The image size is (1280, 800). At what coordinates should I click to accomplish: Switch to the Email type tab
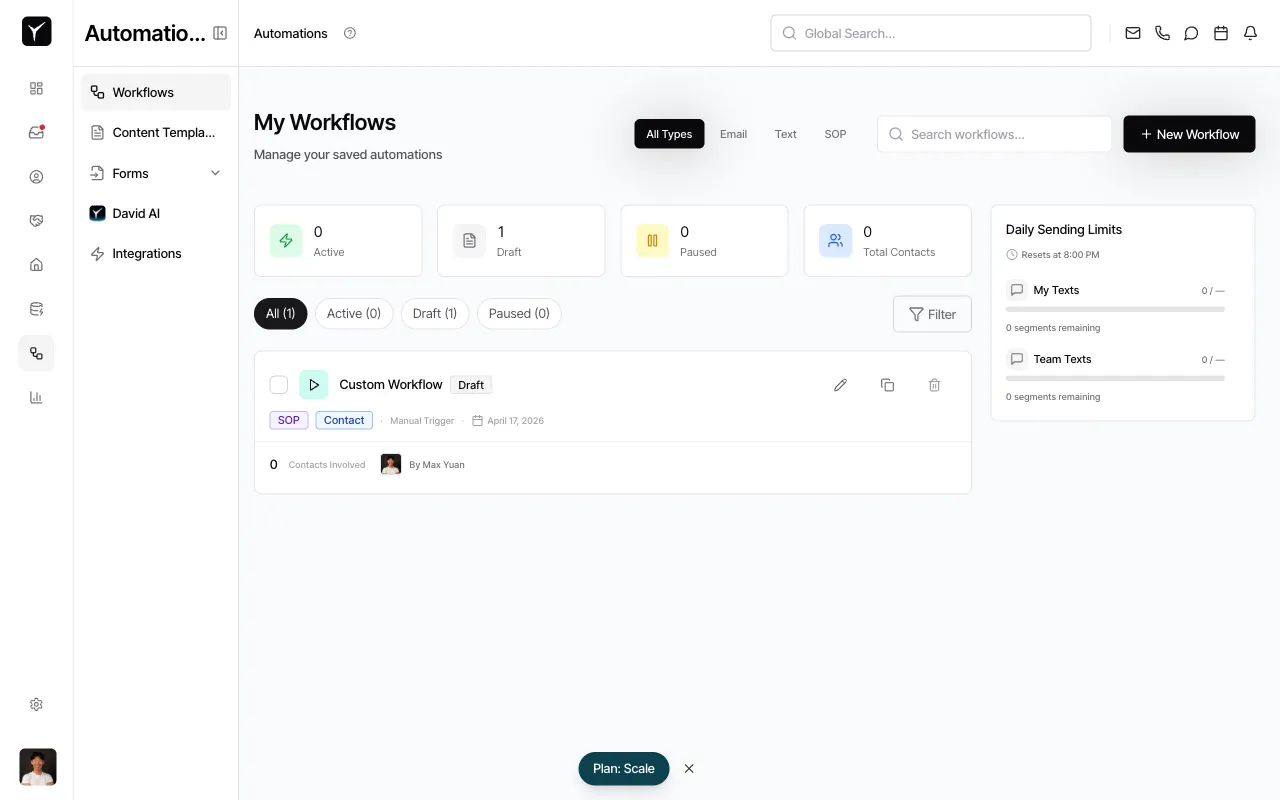(733, 134)
